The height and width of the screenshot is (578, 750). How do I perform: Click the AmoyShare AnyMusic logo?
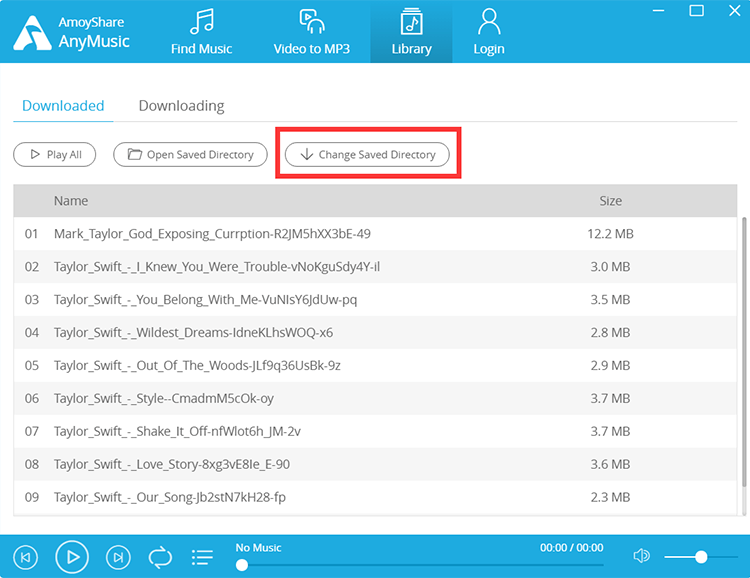(71, 33)
